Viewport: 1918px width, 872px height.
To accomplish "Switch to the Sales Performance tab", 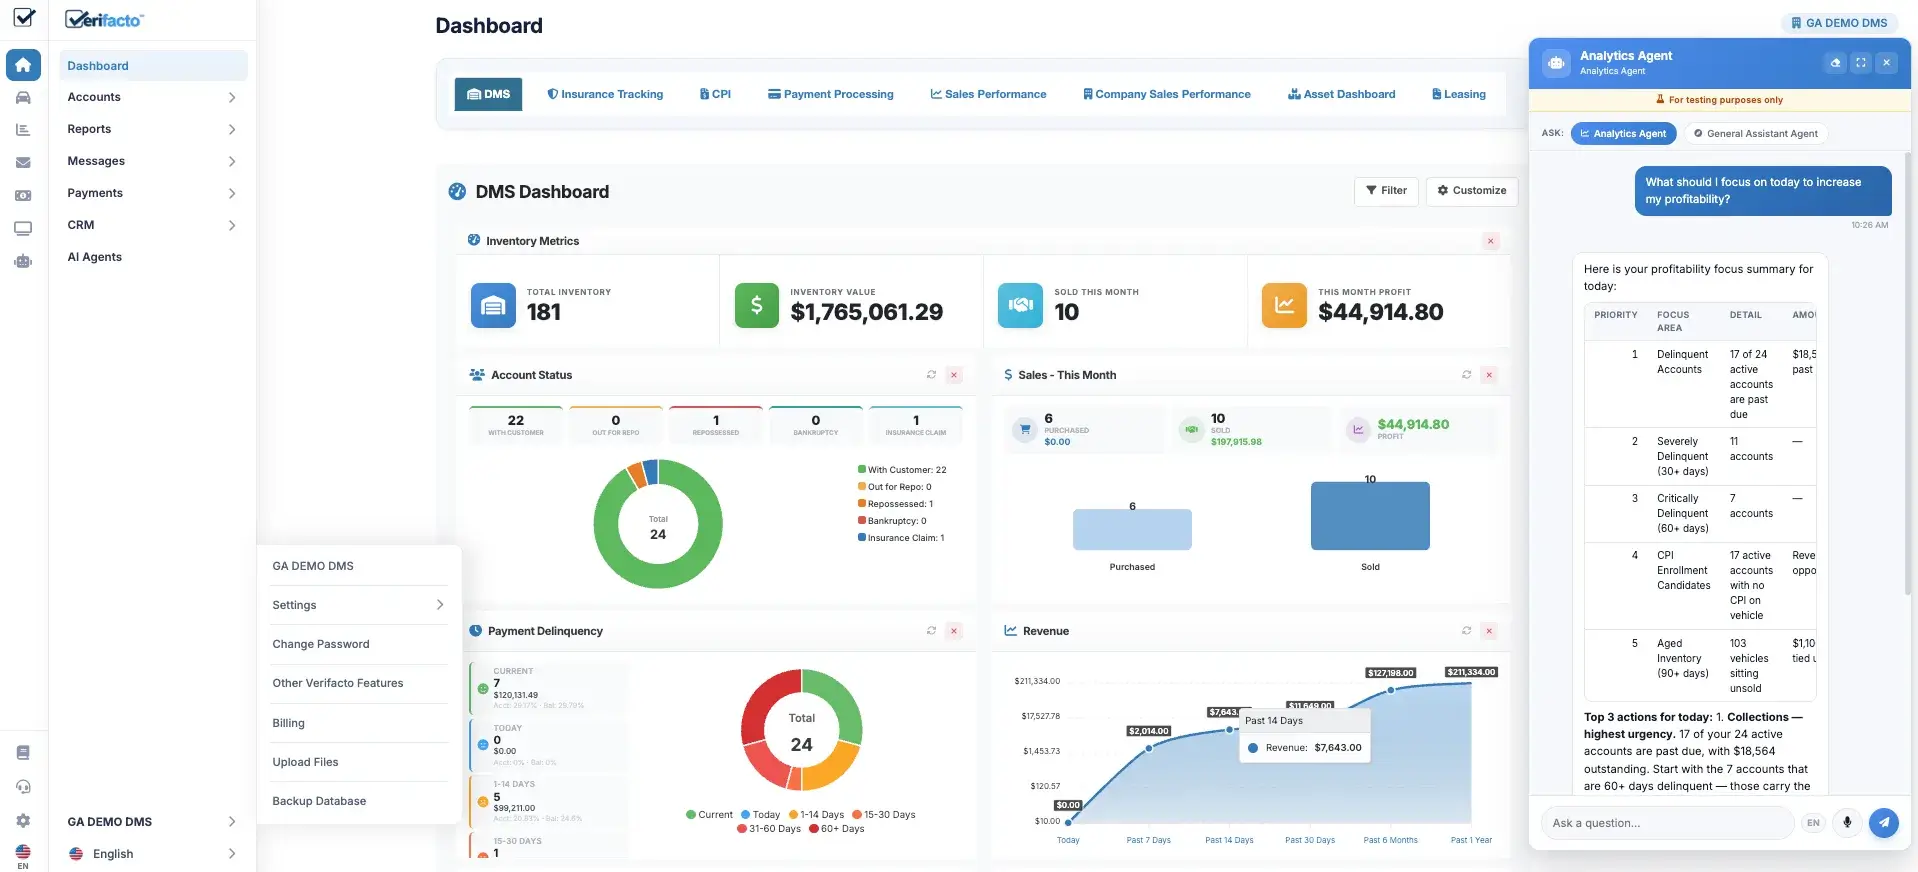I will click(988, 94).
